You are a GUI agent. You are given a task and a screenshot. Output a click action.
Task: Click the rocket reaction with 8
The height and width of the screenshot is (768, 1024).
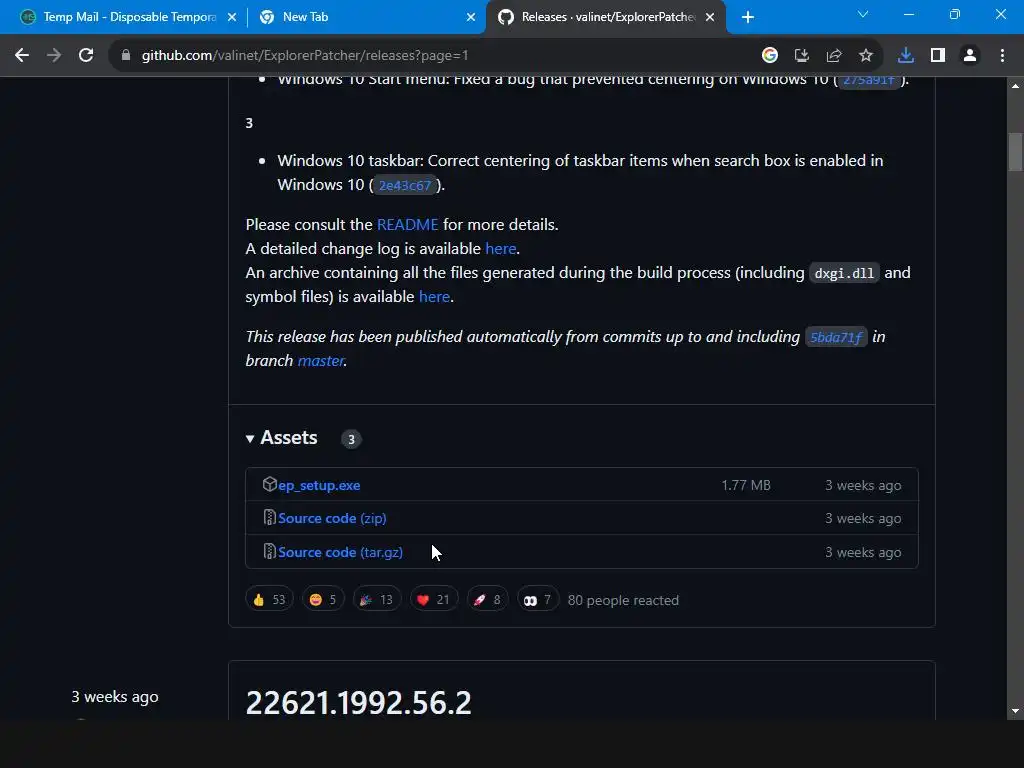pos(487,600)
